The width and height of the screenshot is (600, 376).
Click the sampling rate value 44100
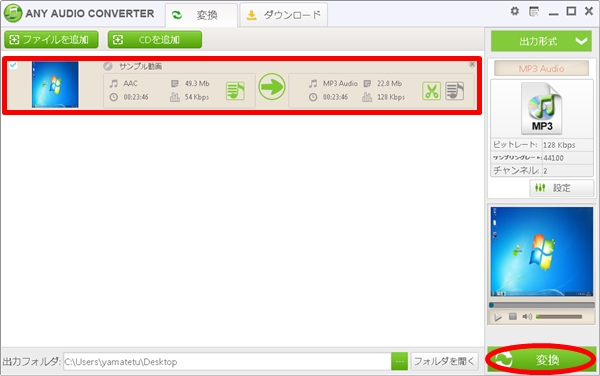click(x=553, y=158)
